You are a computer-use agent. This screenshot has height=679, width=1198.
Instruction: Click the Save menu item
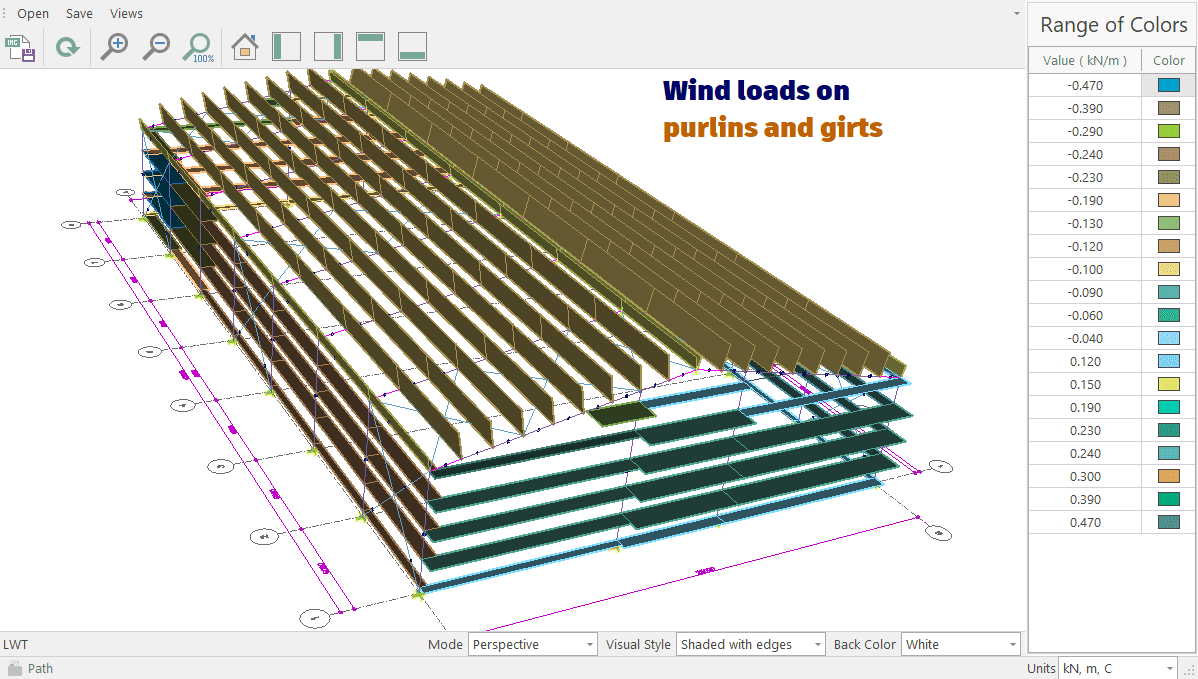(x=79, y=14)
